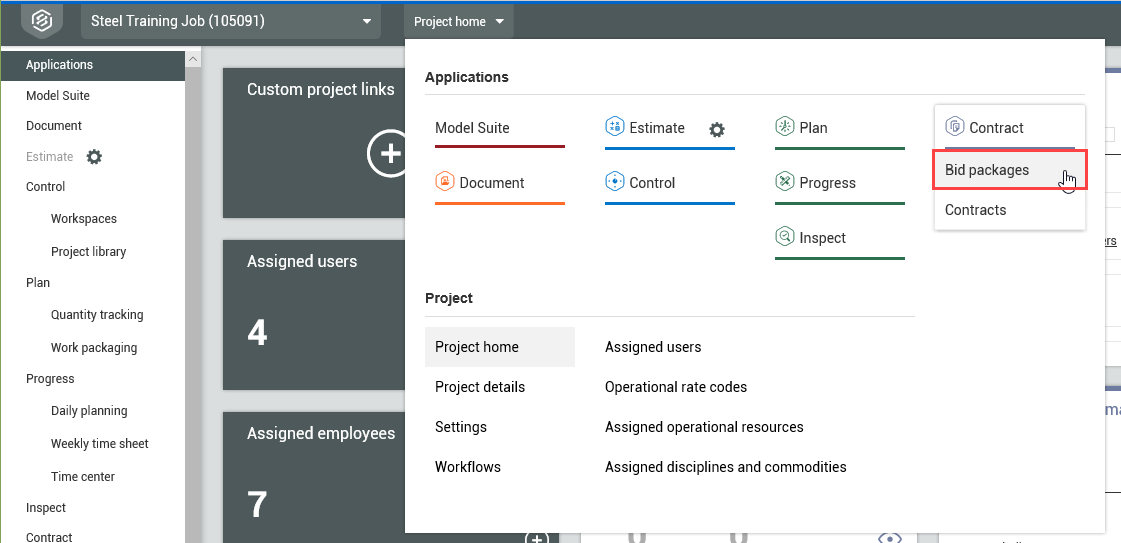Viewport: 1121px width, 543px height.
Task: Expand the Steel Training Job project dropdown
Action: coord(367,21)
